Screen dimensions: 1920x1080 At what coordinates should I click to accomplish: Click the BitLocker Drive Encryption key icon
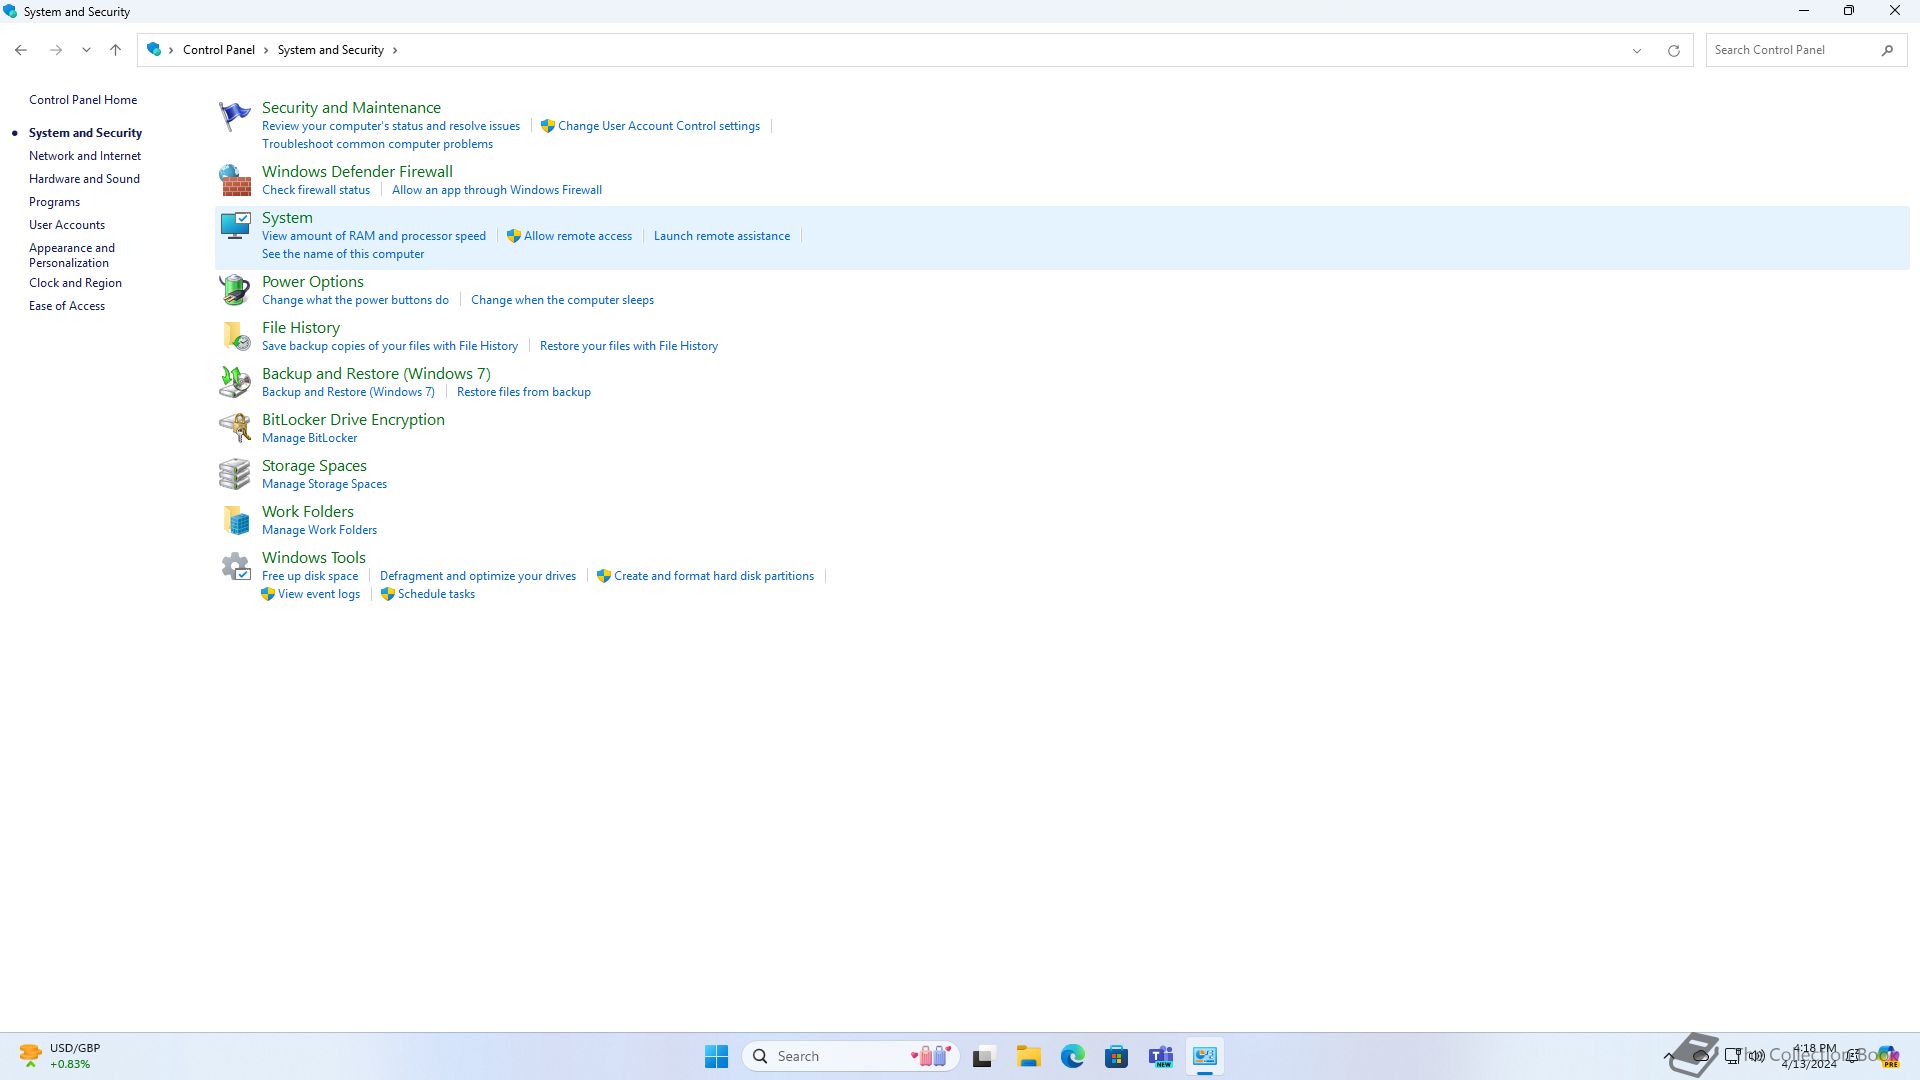coord(235,428)
